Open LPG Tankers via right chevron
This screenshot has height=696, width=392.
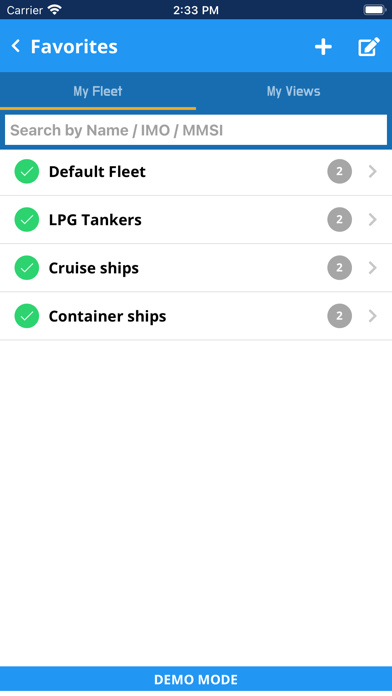coord(373,220)
